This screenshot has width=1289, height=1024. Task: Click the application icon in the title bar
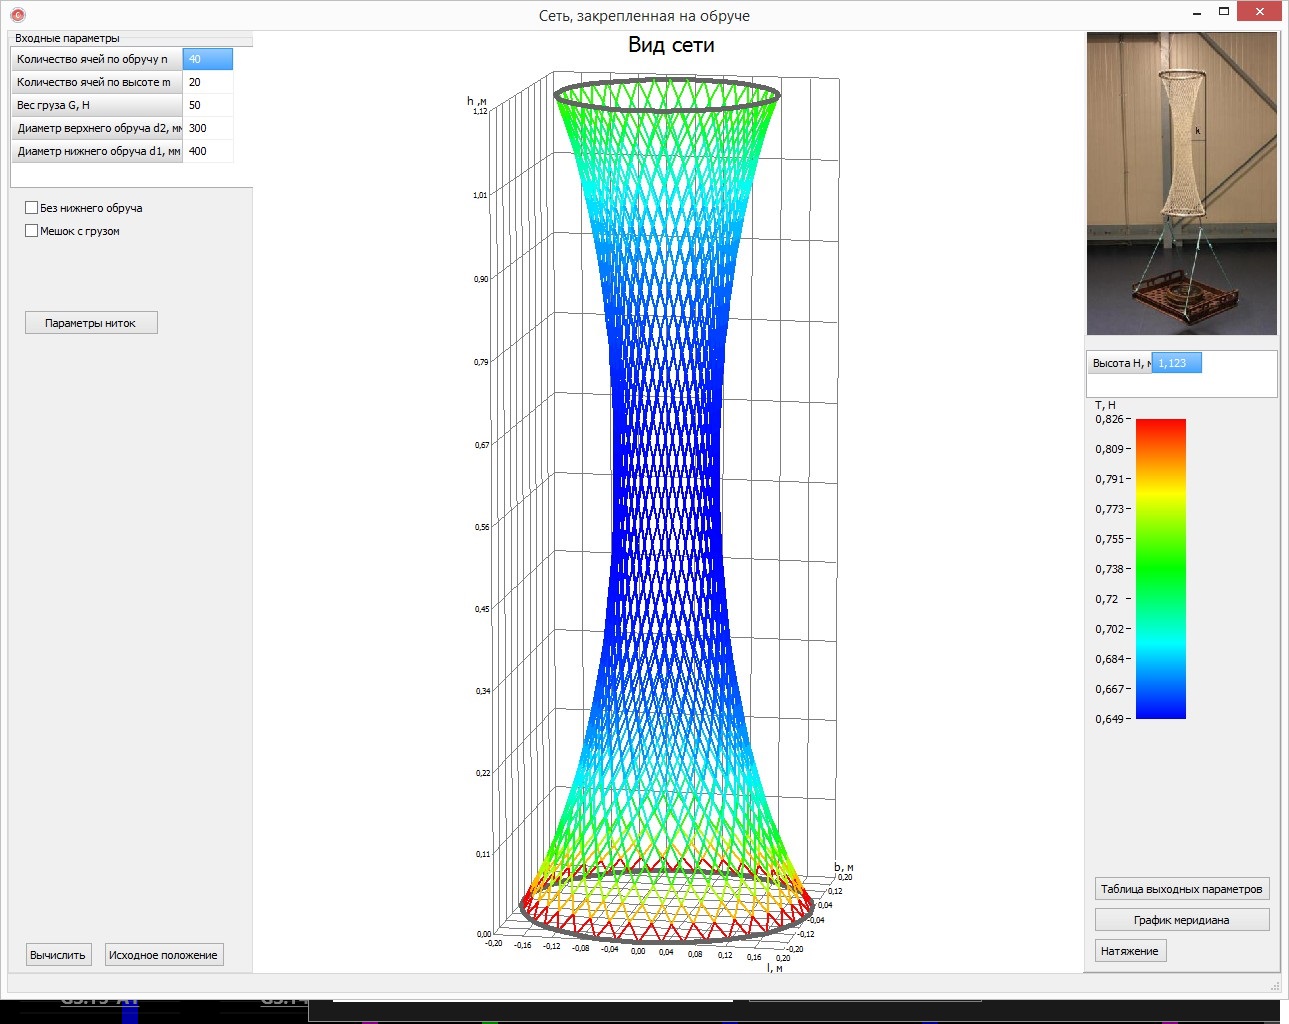pos(17,15)
